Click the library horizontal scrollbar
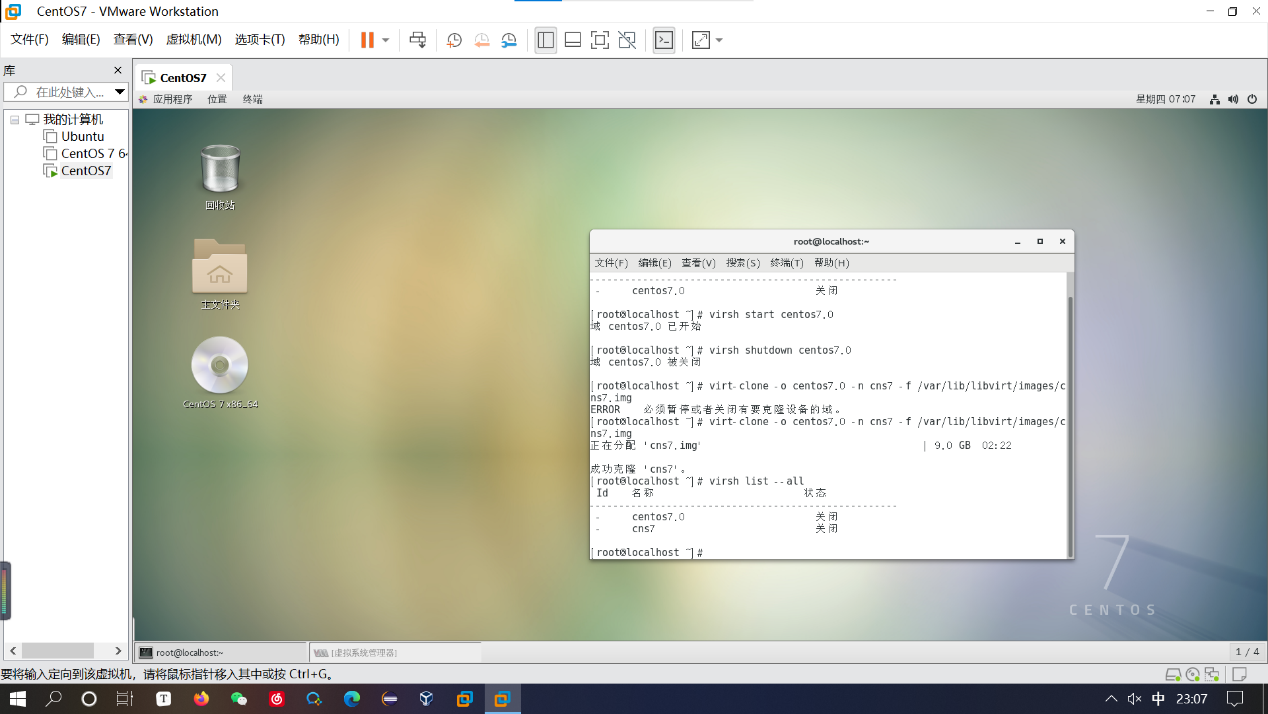 pyautogui.click(x=59, y=651)
